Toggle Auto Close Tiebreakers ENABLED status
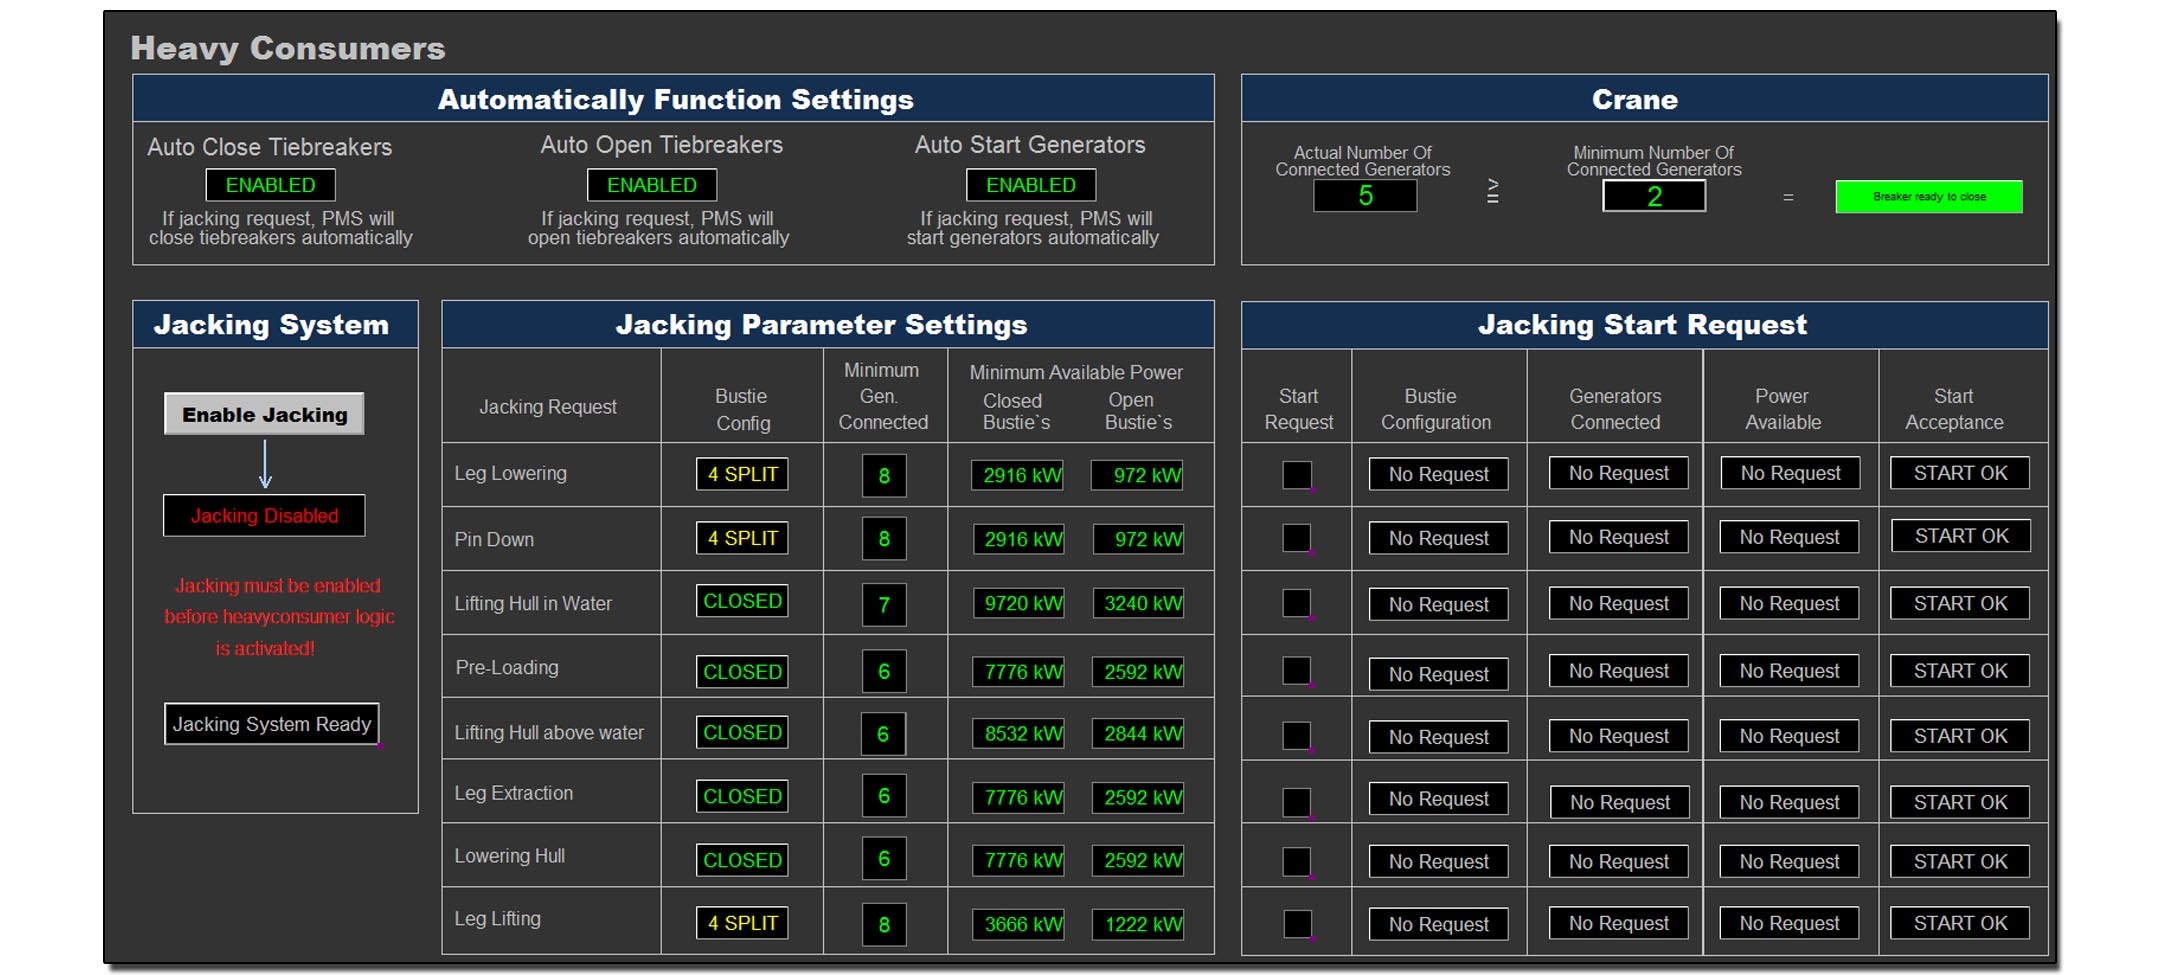 point(270,185)
